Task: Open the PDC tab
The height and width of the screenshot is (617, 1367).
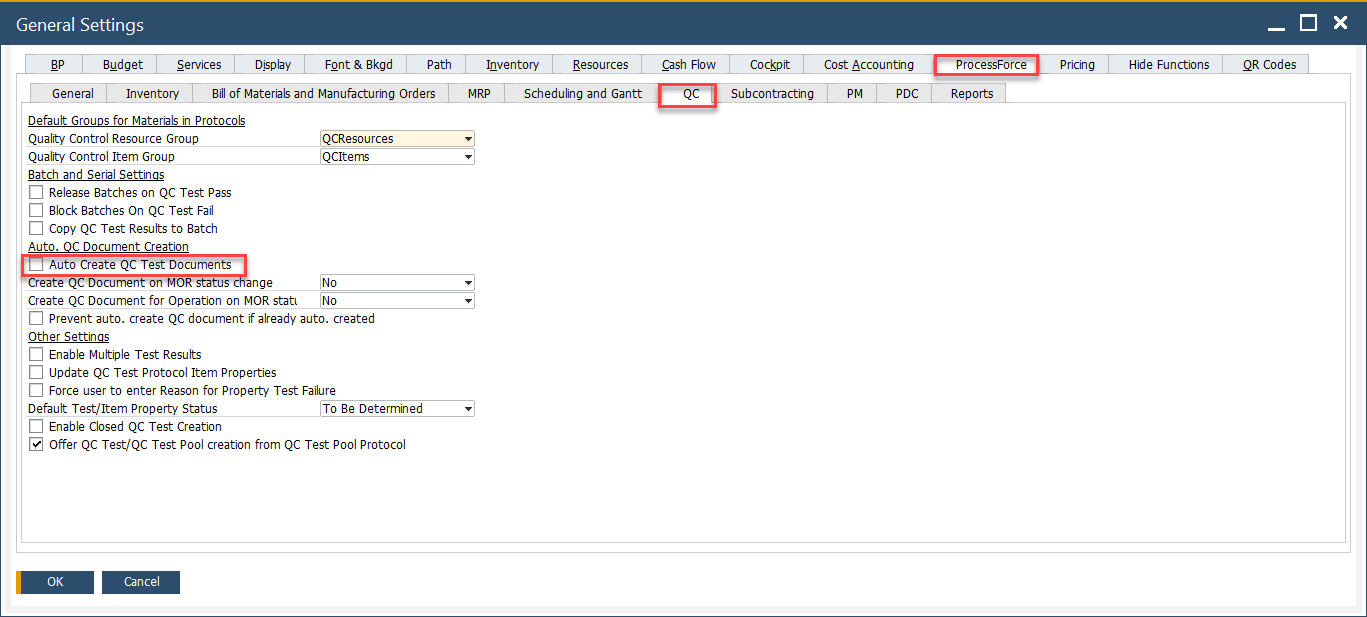Action: 904,93
